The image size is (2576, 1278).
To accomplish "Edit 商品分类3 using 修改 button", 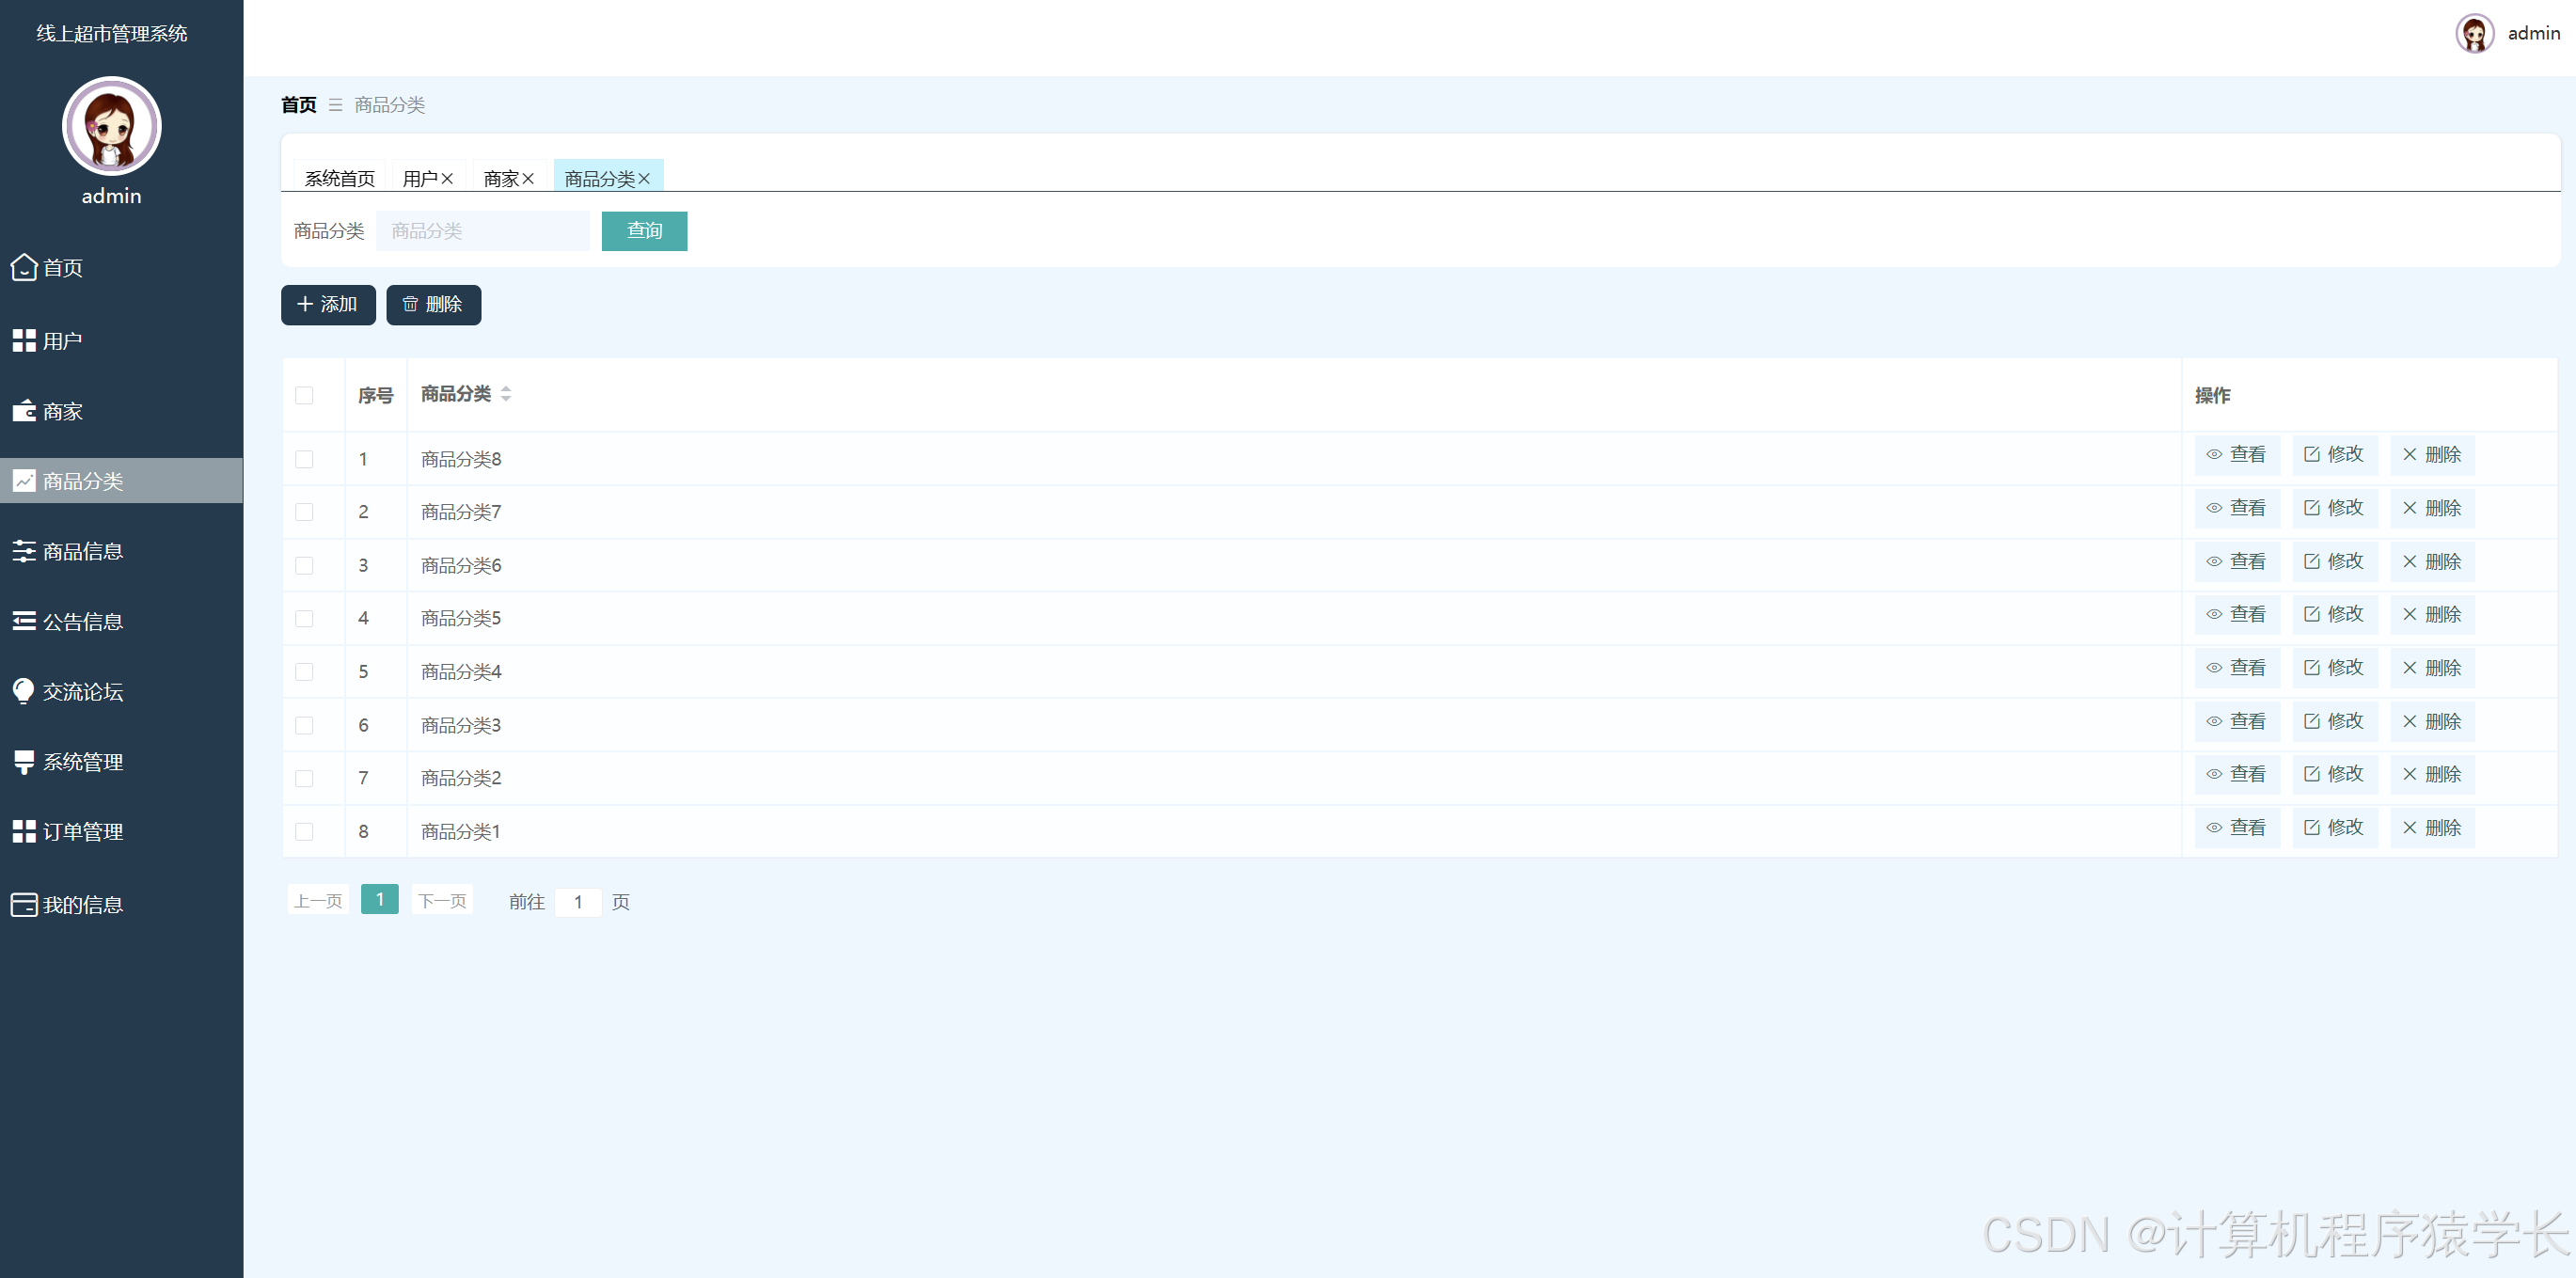I will tap(2335, 721).
